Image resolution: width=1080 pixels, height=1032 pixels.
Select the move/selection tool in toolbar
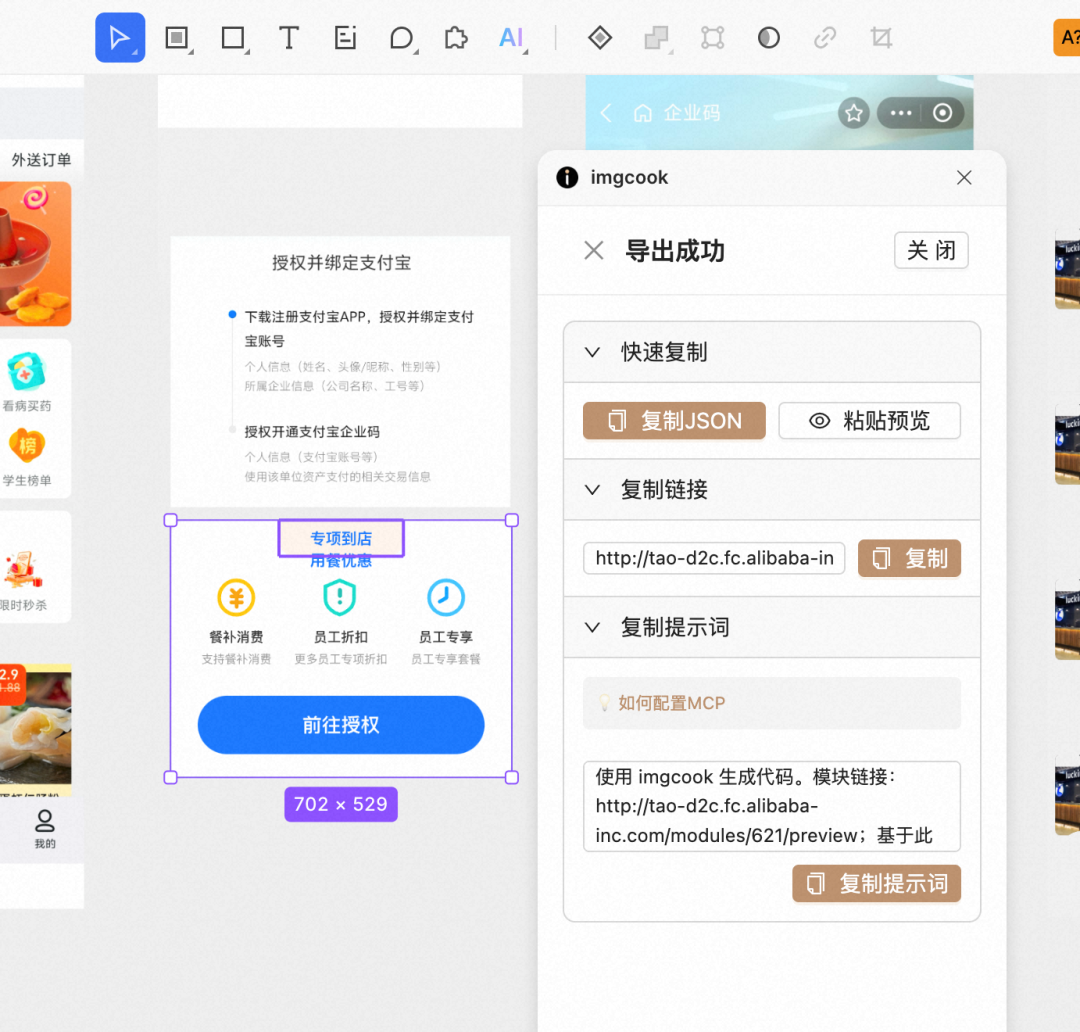pyautogui.click(x=120, y=37)
